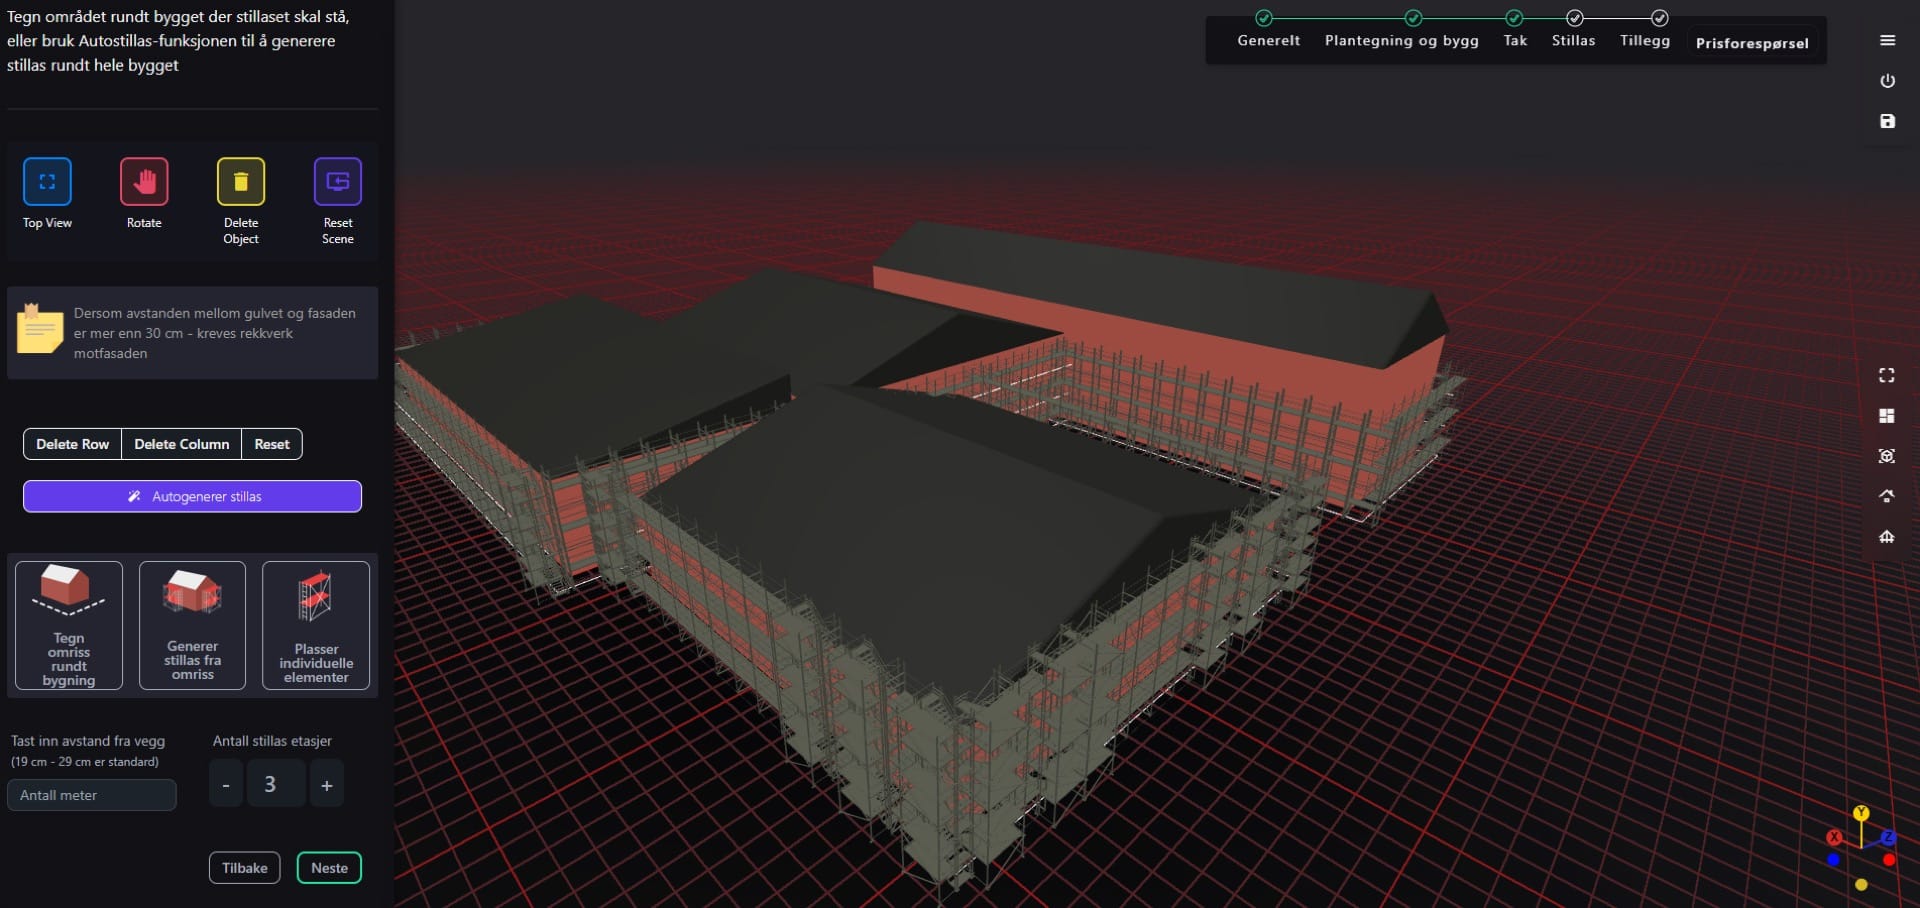Screen dimensions: 1920x908
Task: Select Tegn omriss rundt bygning mode
Action: point(69,625)
